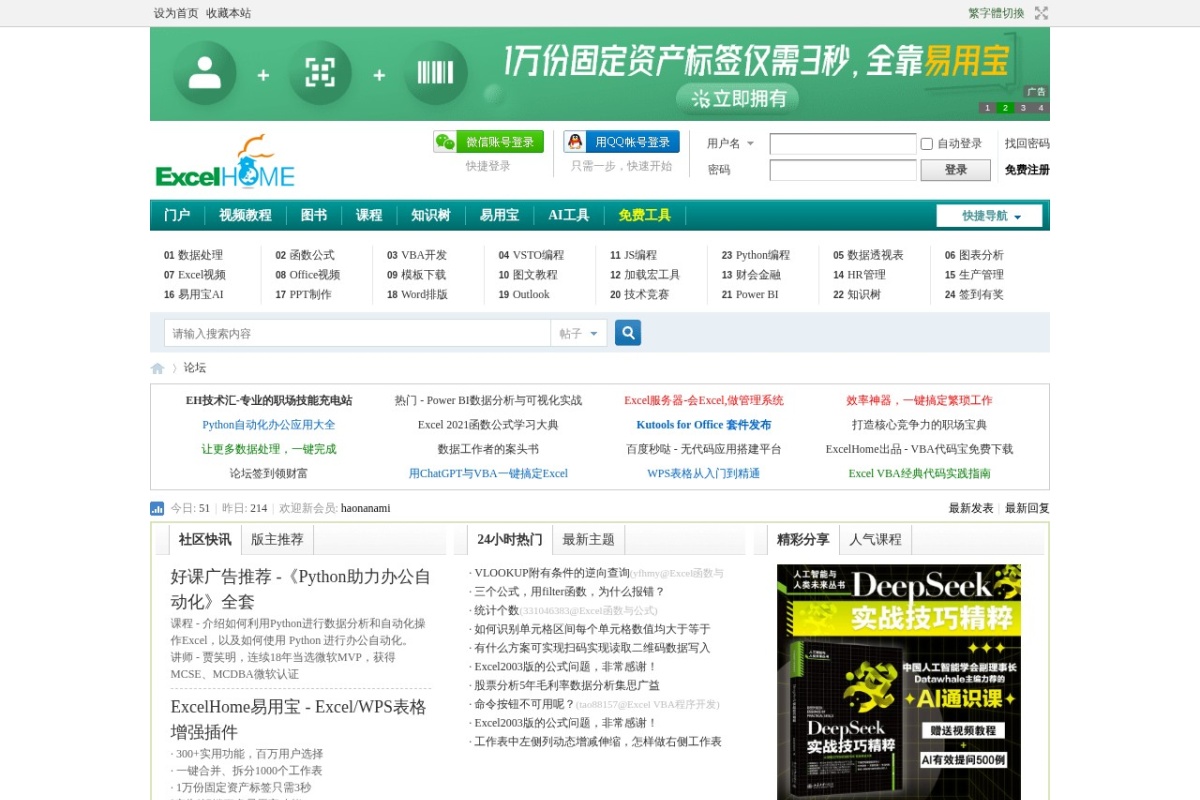Select banner slide indicator 4
This screenshot has width=1200, height=800.
coord(1041,108)
